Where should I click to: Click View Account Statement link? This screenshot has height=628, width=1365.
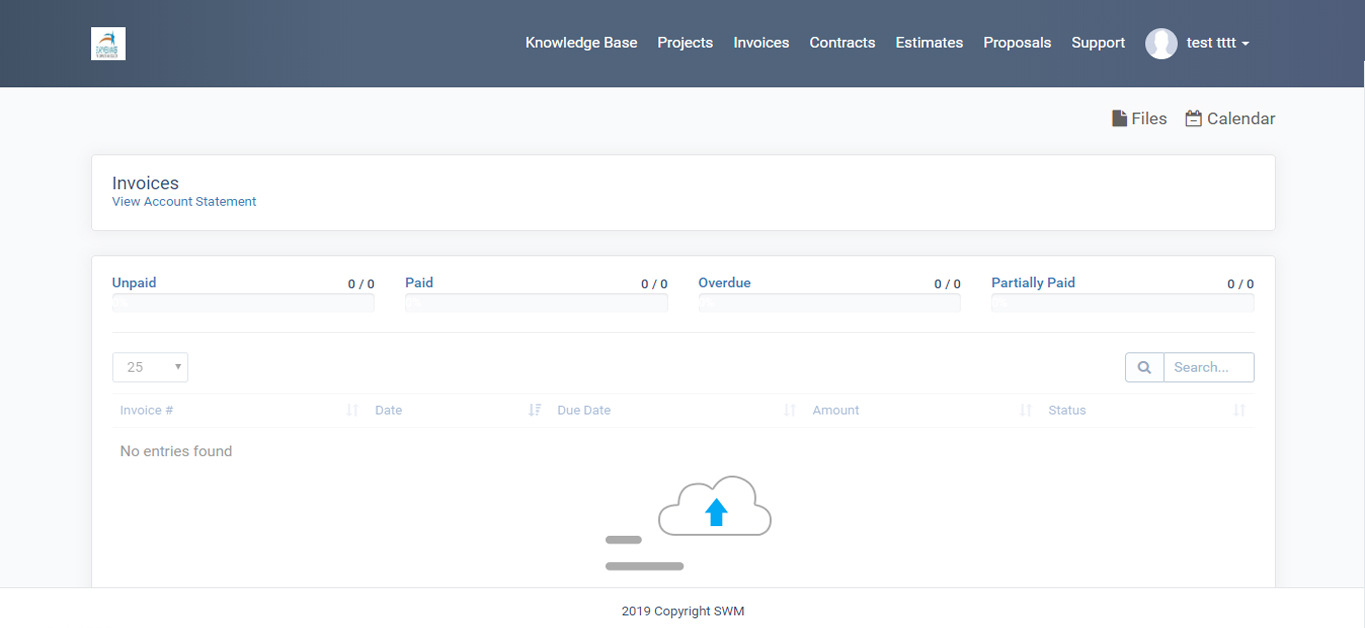coord(184,202)
